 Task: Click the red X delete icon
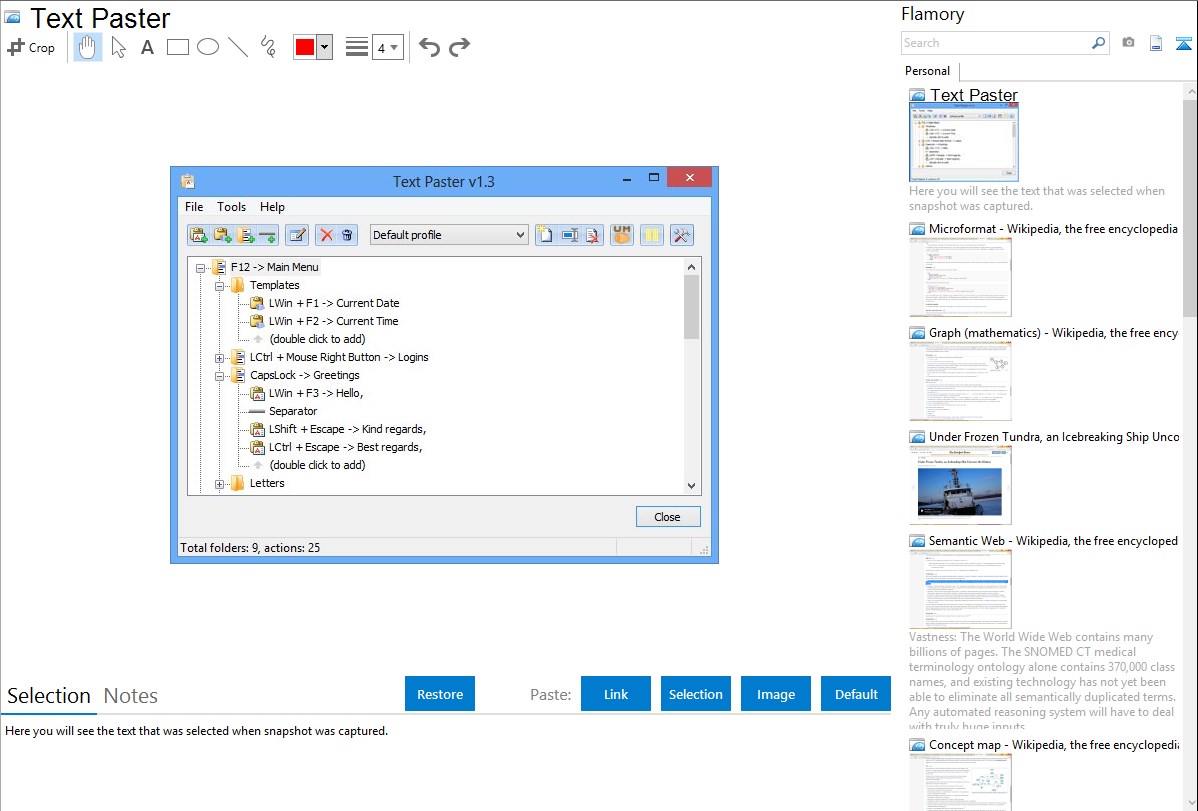point(327,235)
